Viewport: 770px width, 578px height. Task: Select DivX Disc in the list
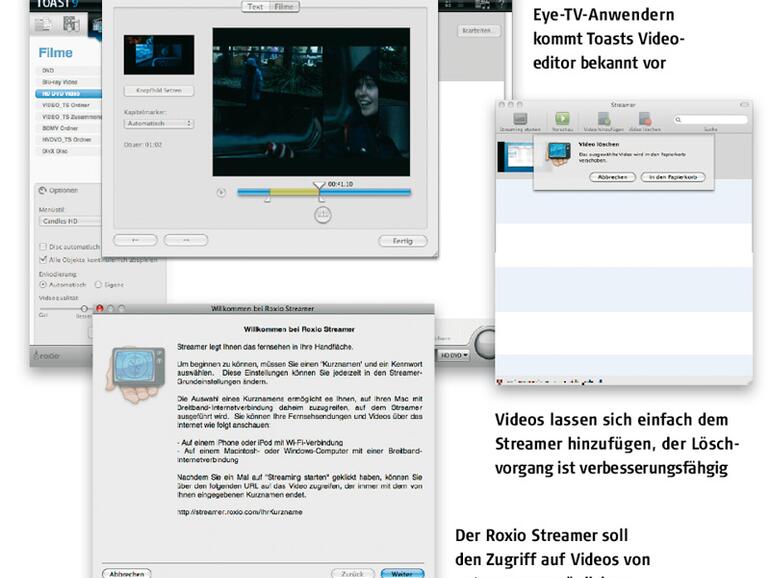(68, 151)
